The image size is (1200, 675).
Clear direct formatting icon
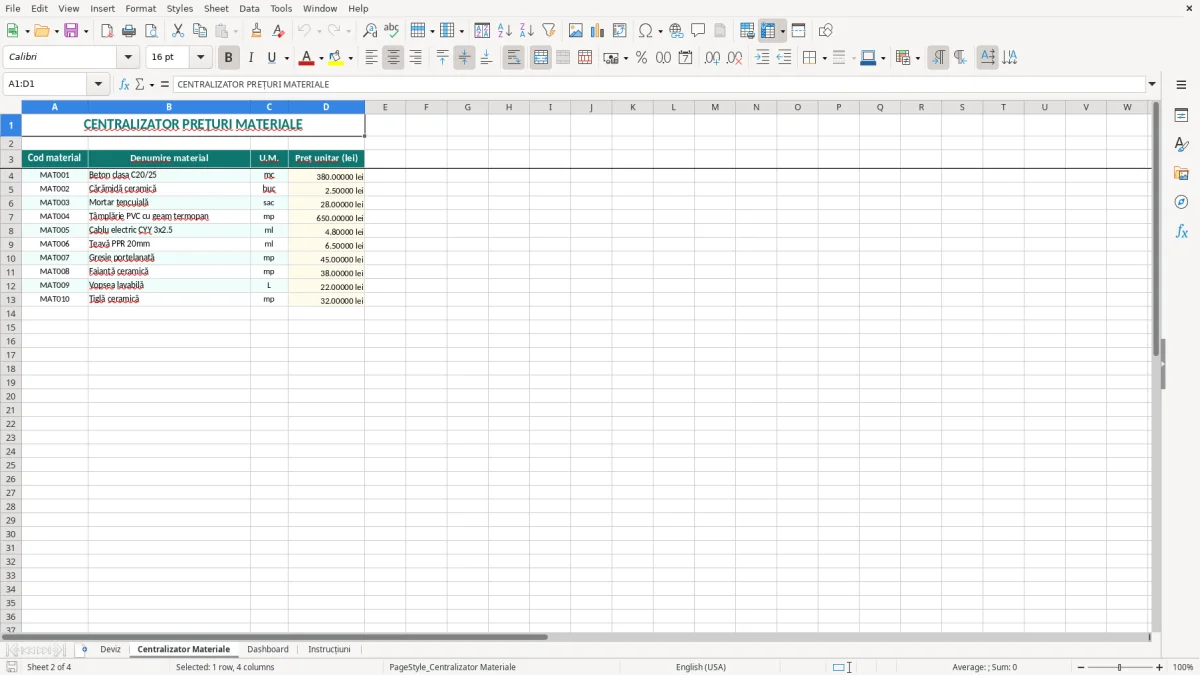pos(278,31)
